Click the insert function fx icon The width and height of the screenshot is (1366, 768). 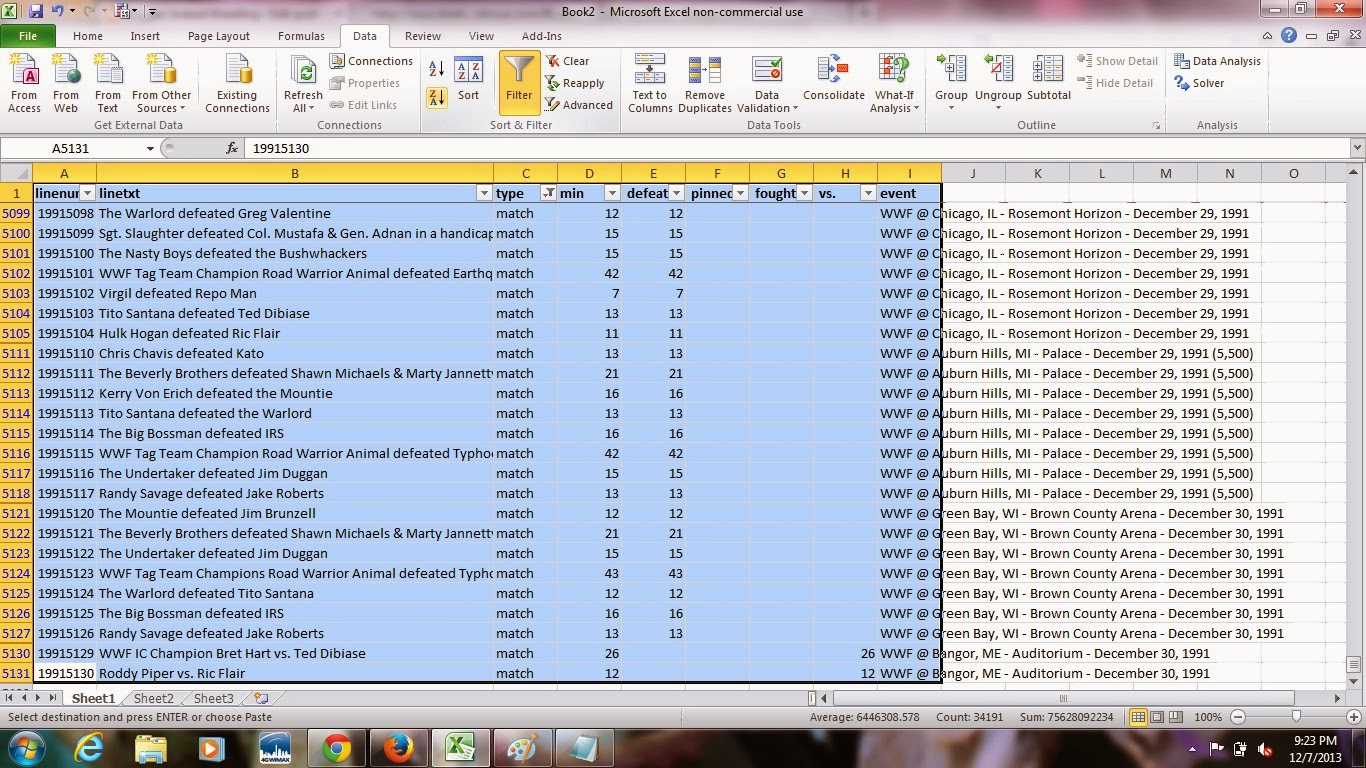coord(232,148)
